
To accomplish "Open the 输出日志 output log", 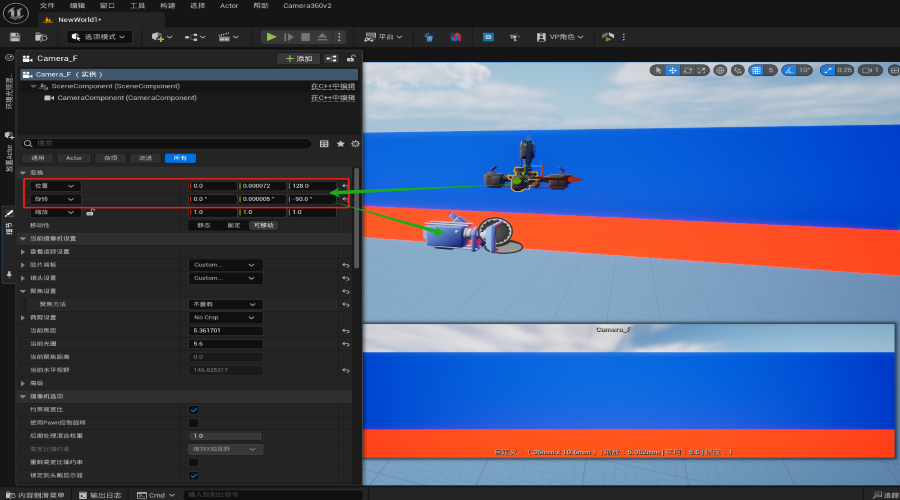I will 100,495.
